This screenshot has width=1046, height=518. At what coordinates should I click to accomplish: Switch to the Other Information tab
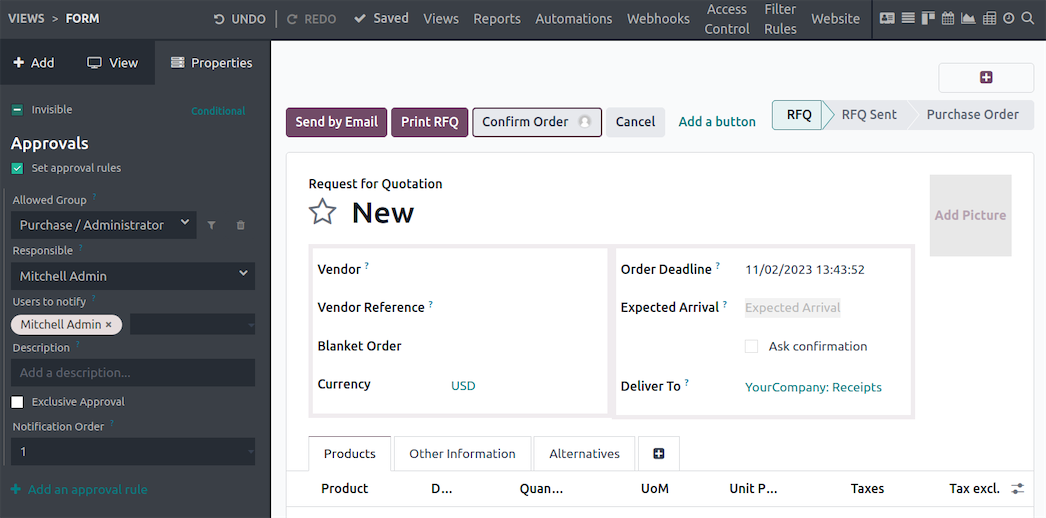tap(462, 454)
